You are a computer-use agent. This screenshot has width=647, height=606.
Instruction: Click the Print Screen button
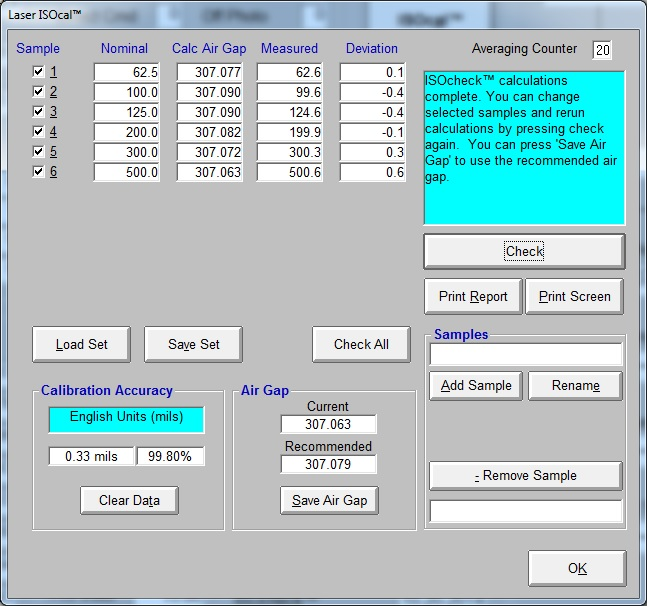[x=574, y=297]
